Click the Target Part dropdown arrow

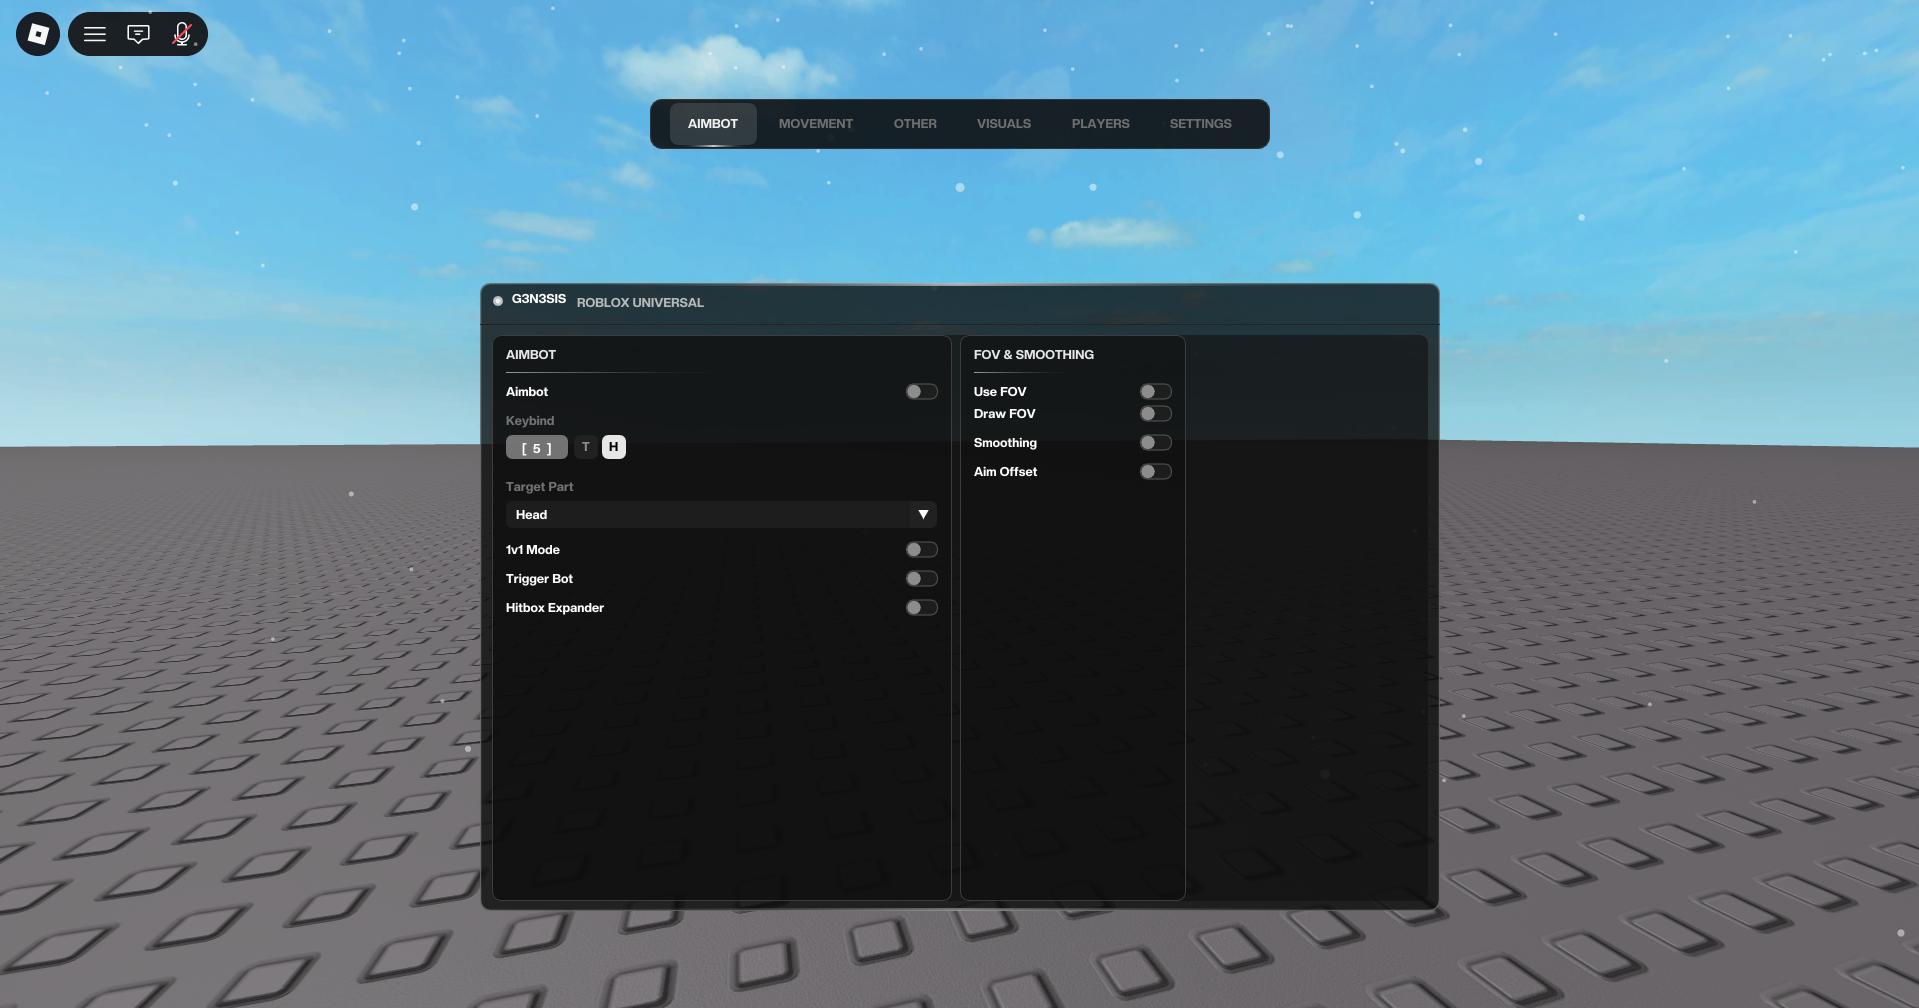tap(922, 514)
